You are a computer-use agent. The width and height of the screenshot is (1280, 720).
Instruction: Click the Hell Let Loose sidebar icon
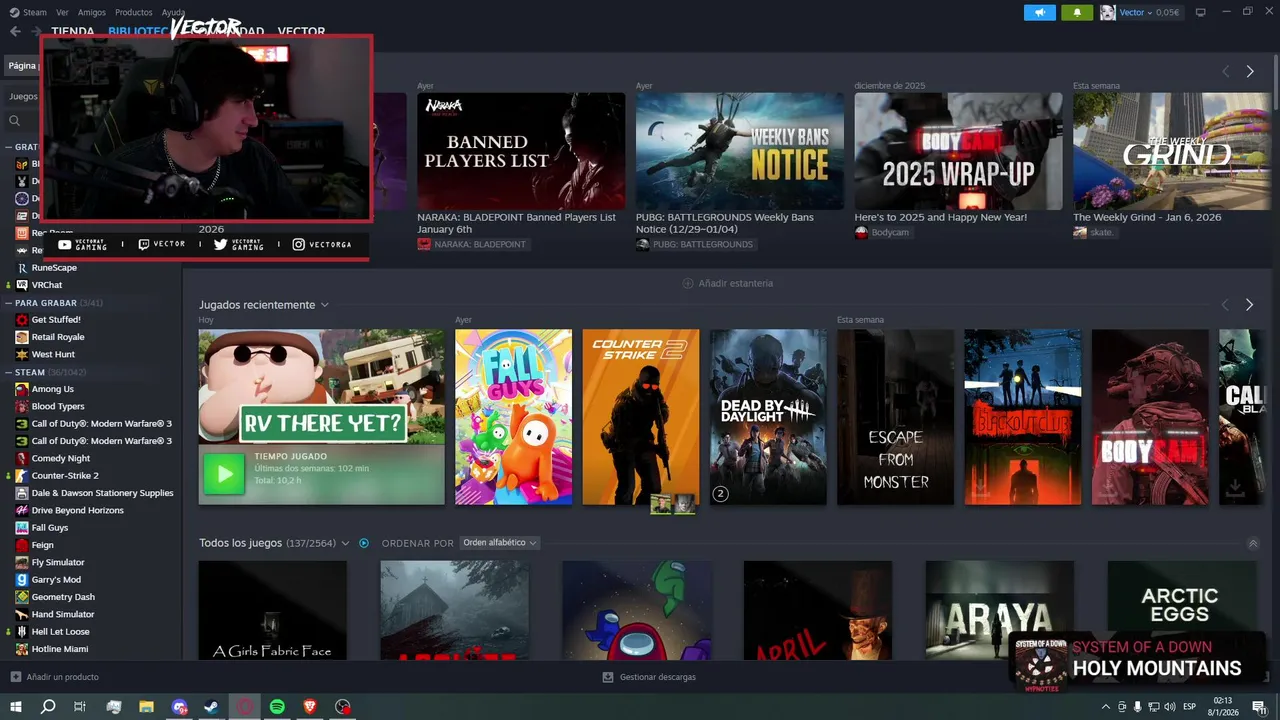[x=22, y=632]
